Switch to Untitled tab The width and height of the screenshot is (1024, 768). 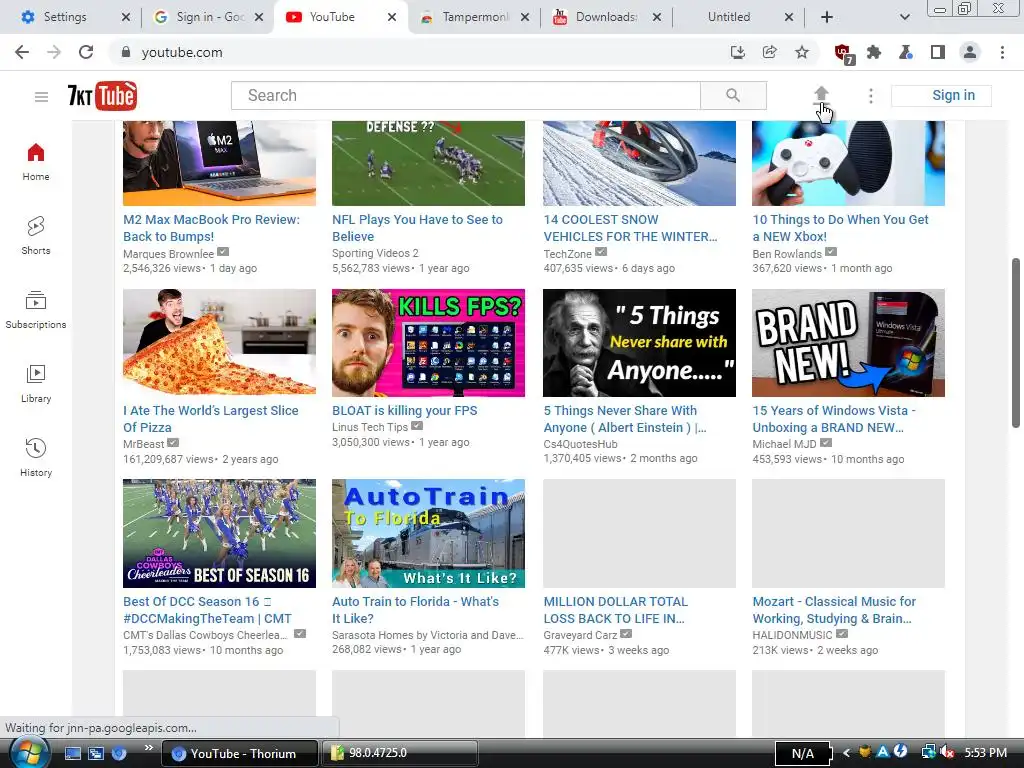coord(729,17)
